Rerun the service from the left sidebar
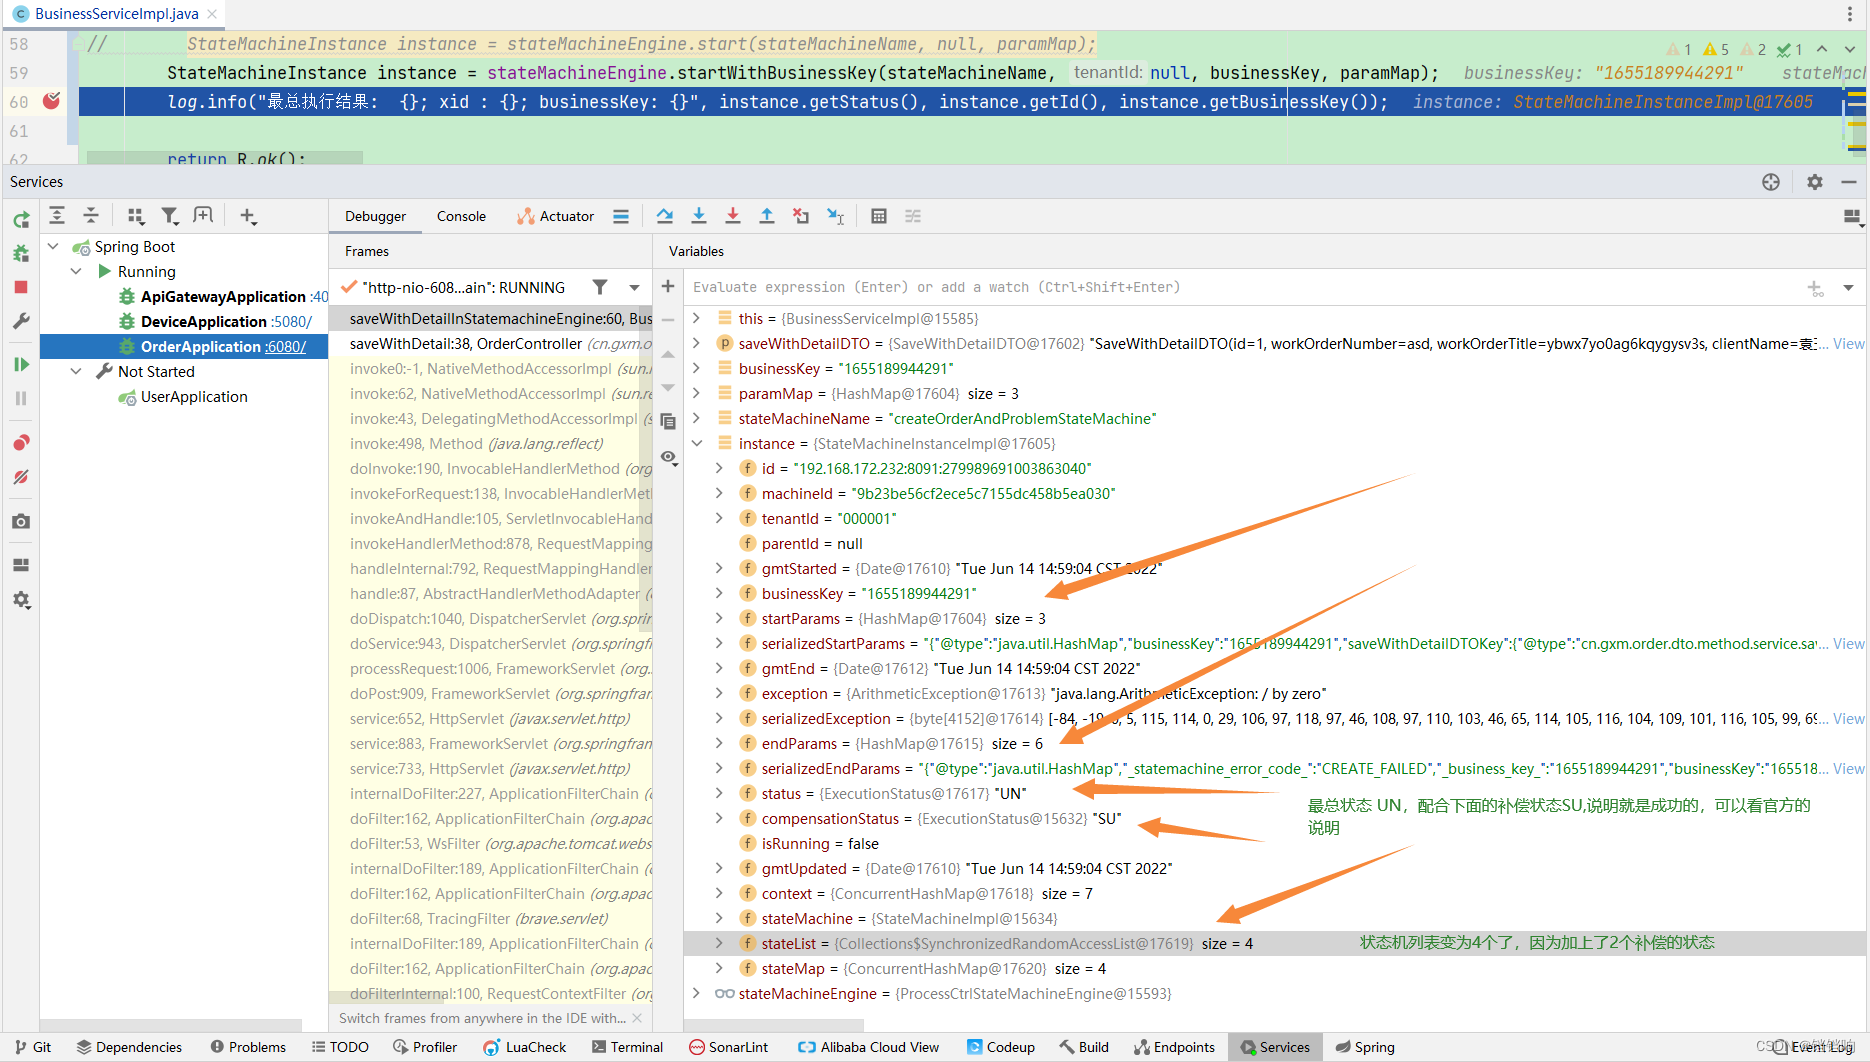 [21, 220]
